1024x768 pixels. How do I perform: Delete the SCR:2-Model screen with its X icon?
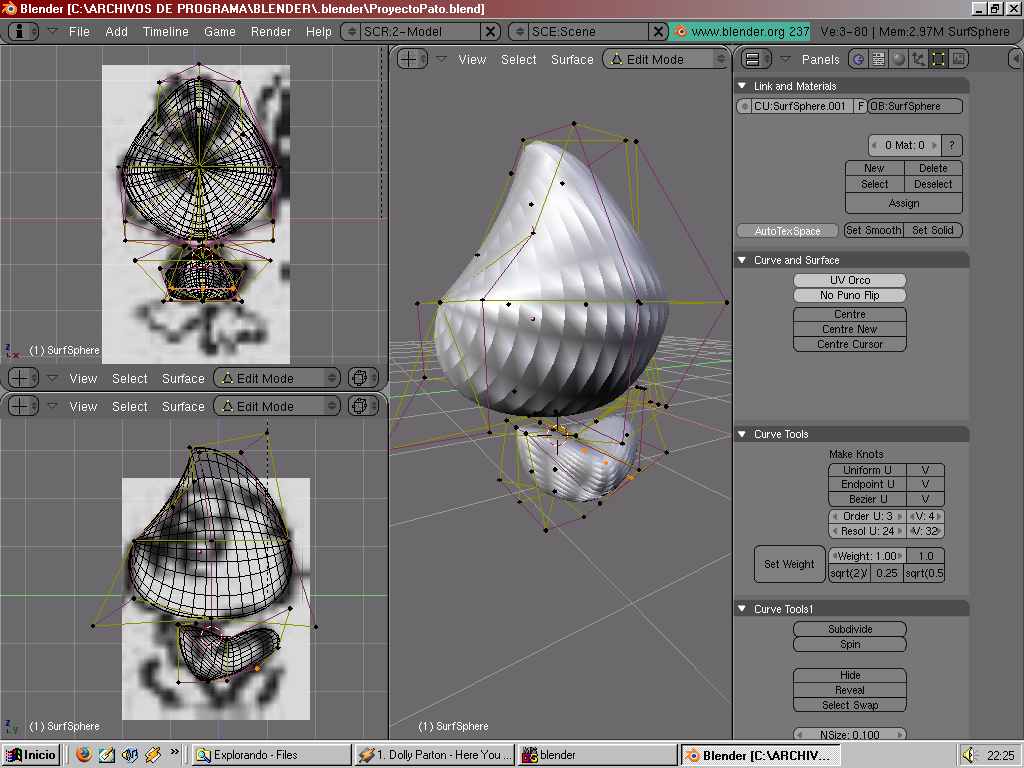490,31
